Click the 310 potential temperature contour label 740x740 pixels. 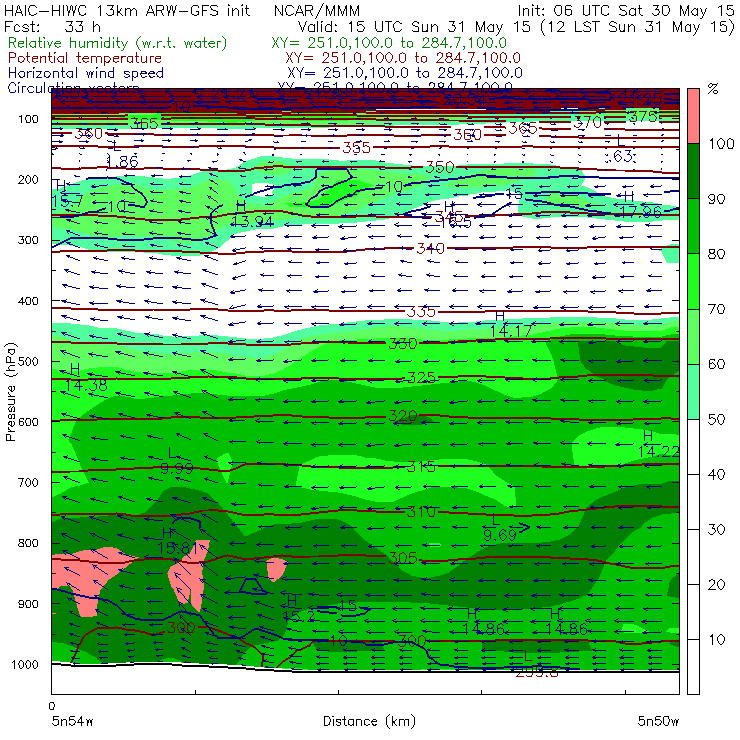(421, 512)
